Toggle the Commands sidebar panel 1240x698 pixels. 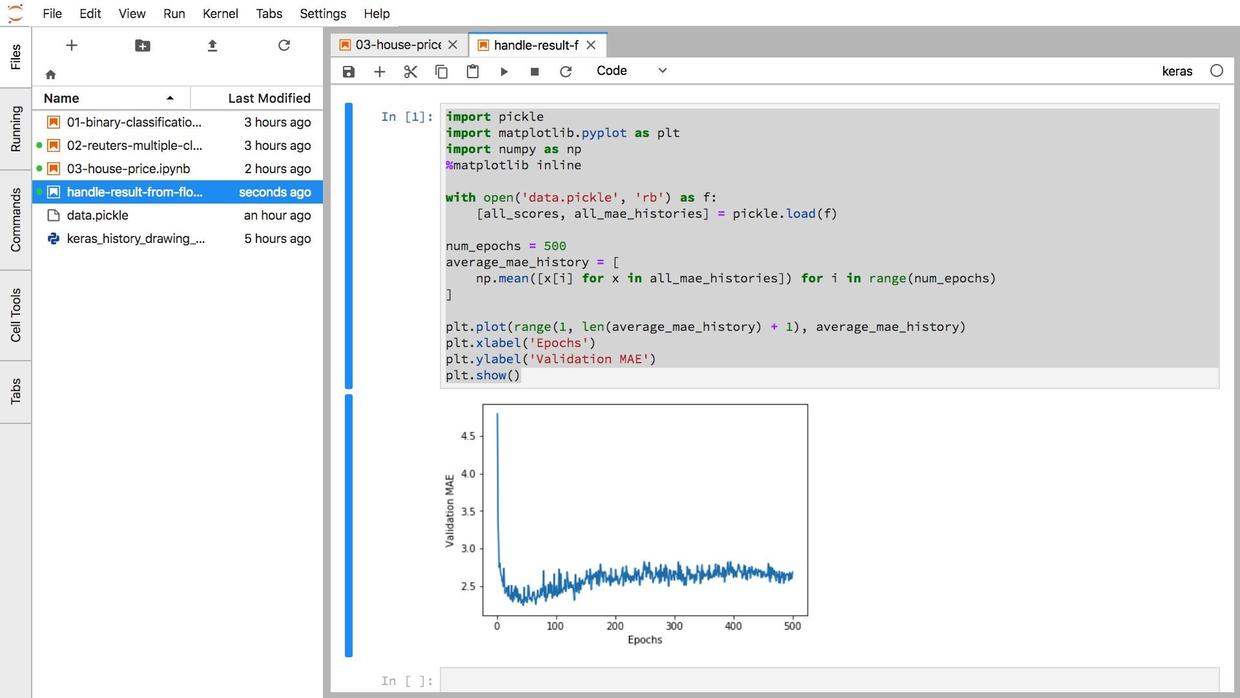[x=16, y=219]
